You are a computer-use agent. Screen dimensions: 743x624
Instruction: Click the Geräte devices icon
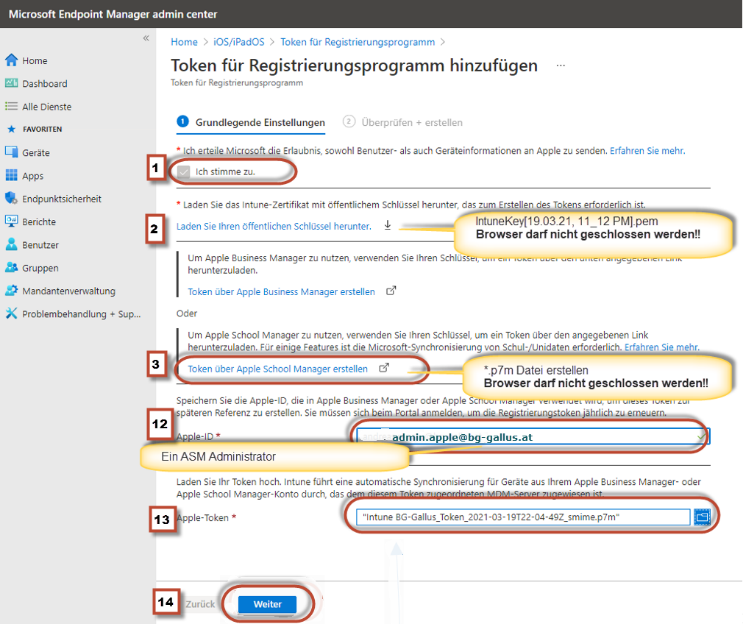[12, 153]
